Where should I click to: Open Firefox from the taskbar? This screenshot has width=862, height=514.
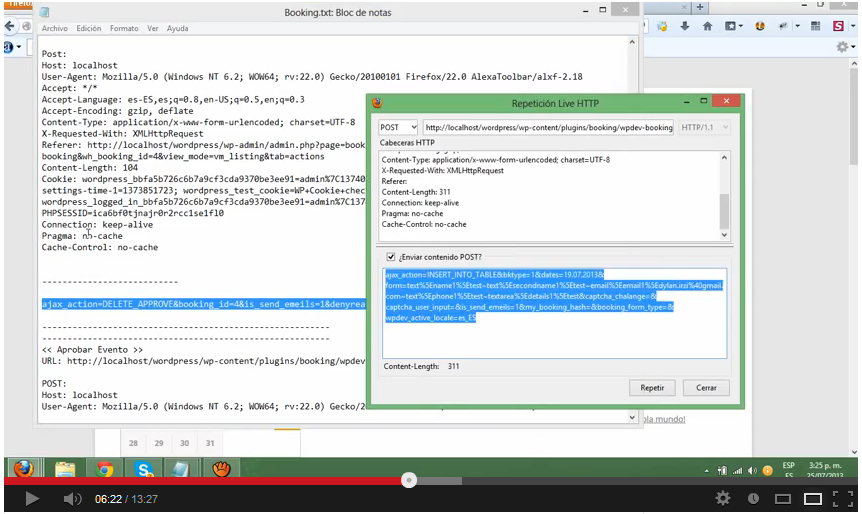coord(24,469)
